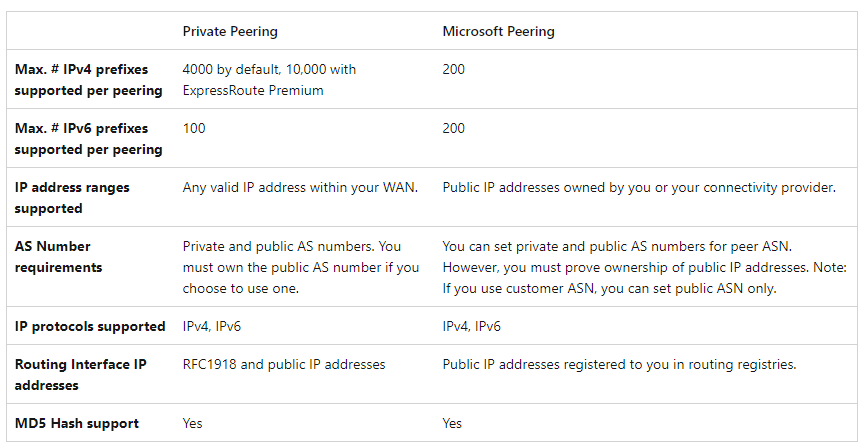This screenshot has height=446, width=861.
Task: Click the Yes value under Microsoft Peering
Action: 452,423
